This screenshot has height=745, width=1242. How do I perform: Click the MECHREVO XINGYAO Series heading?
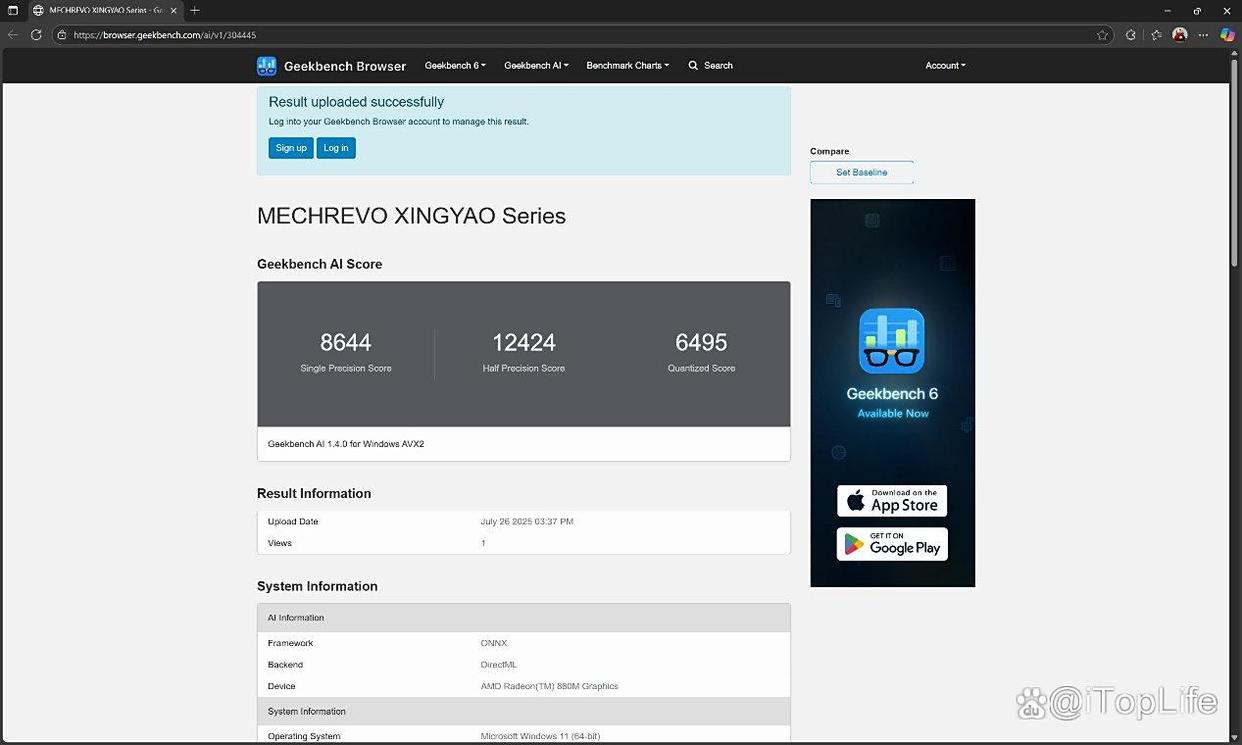click(x=411, y=216)
